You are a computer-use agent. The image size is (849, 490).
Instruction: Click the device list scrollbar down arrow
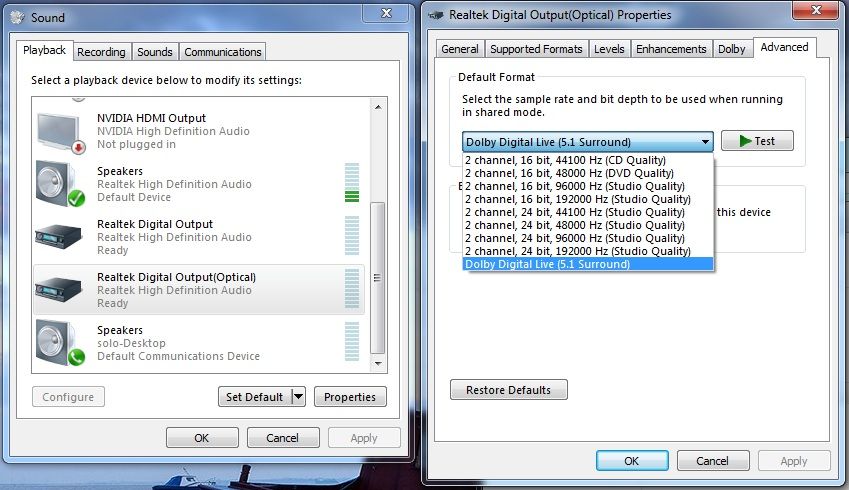[378, 364]
